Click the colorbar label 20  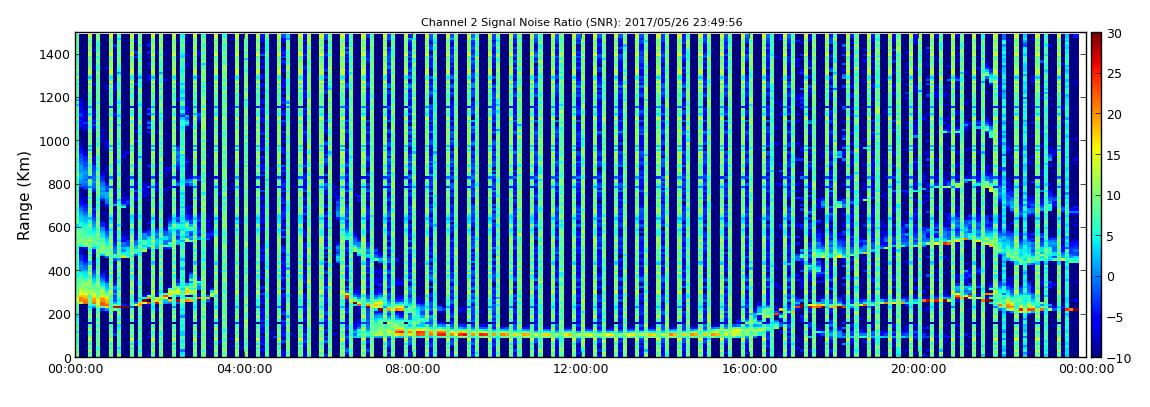click(x=1116, y=114)
